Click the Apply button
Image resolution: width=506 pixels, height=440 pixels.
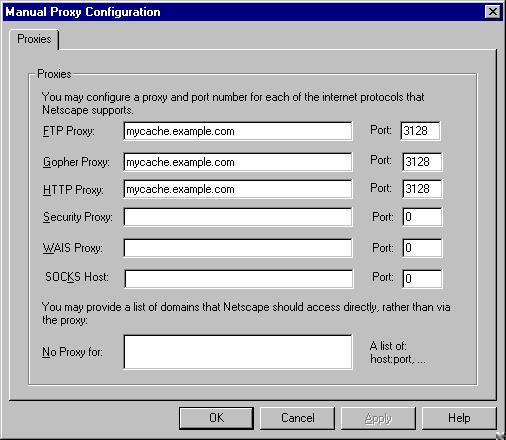click(378, 418)
